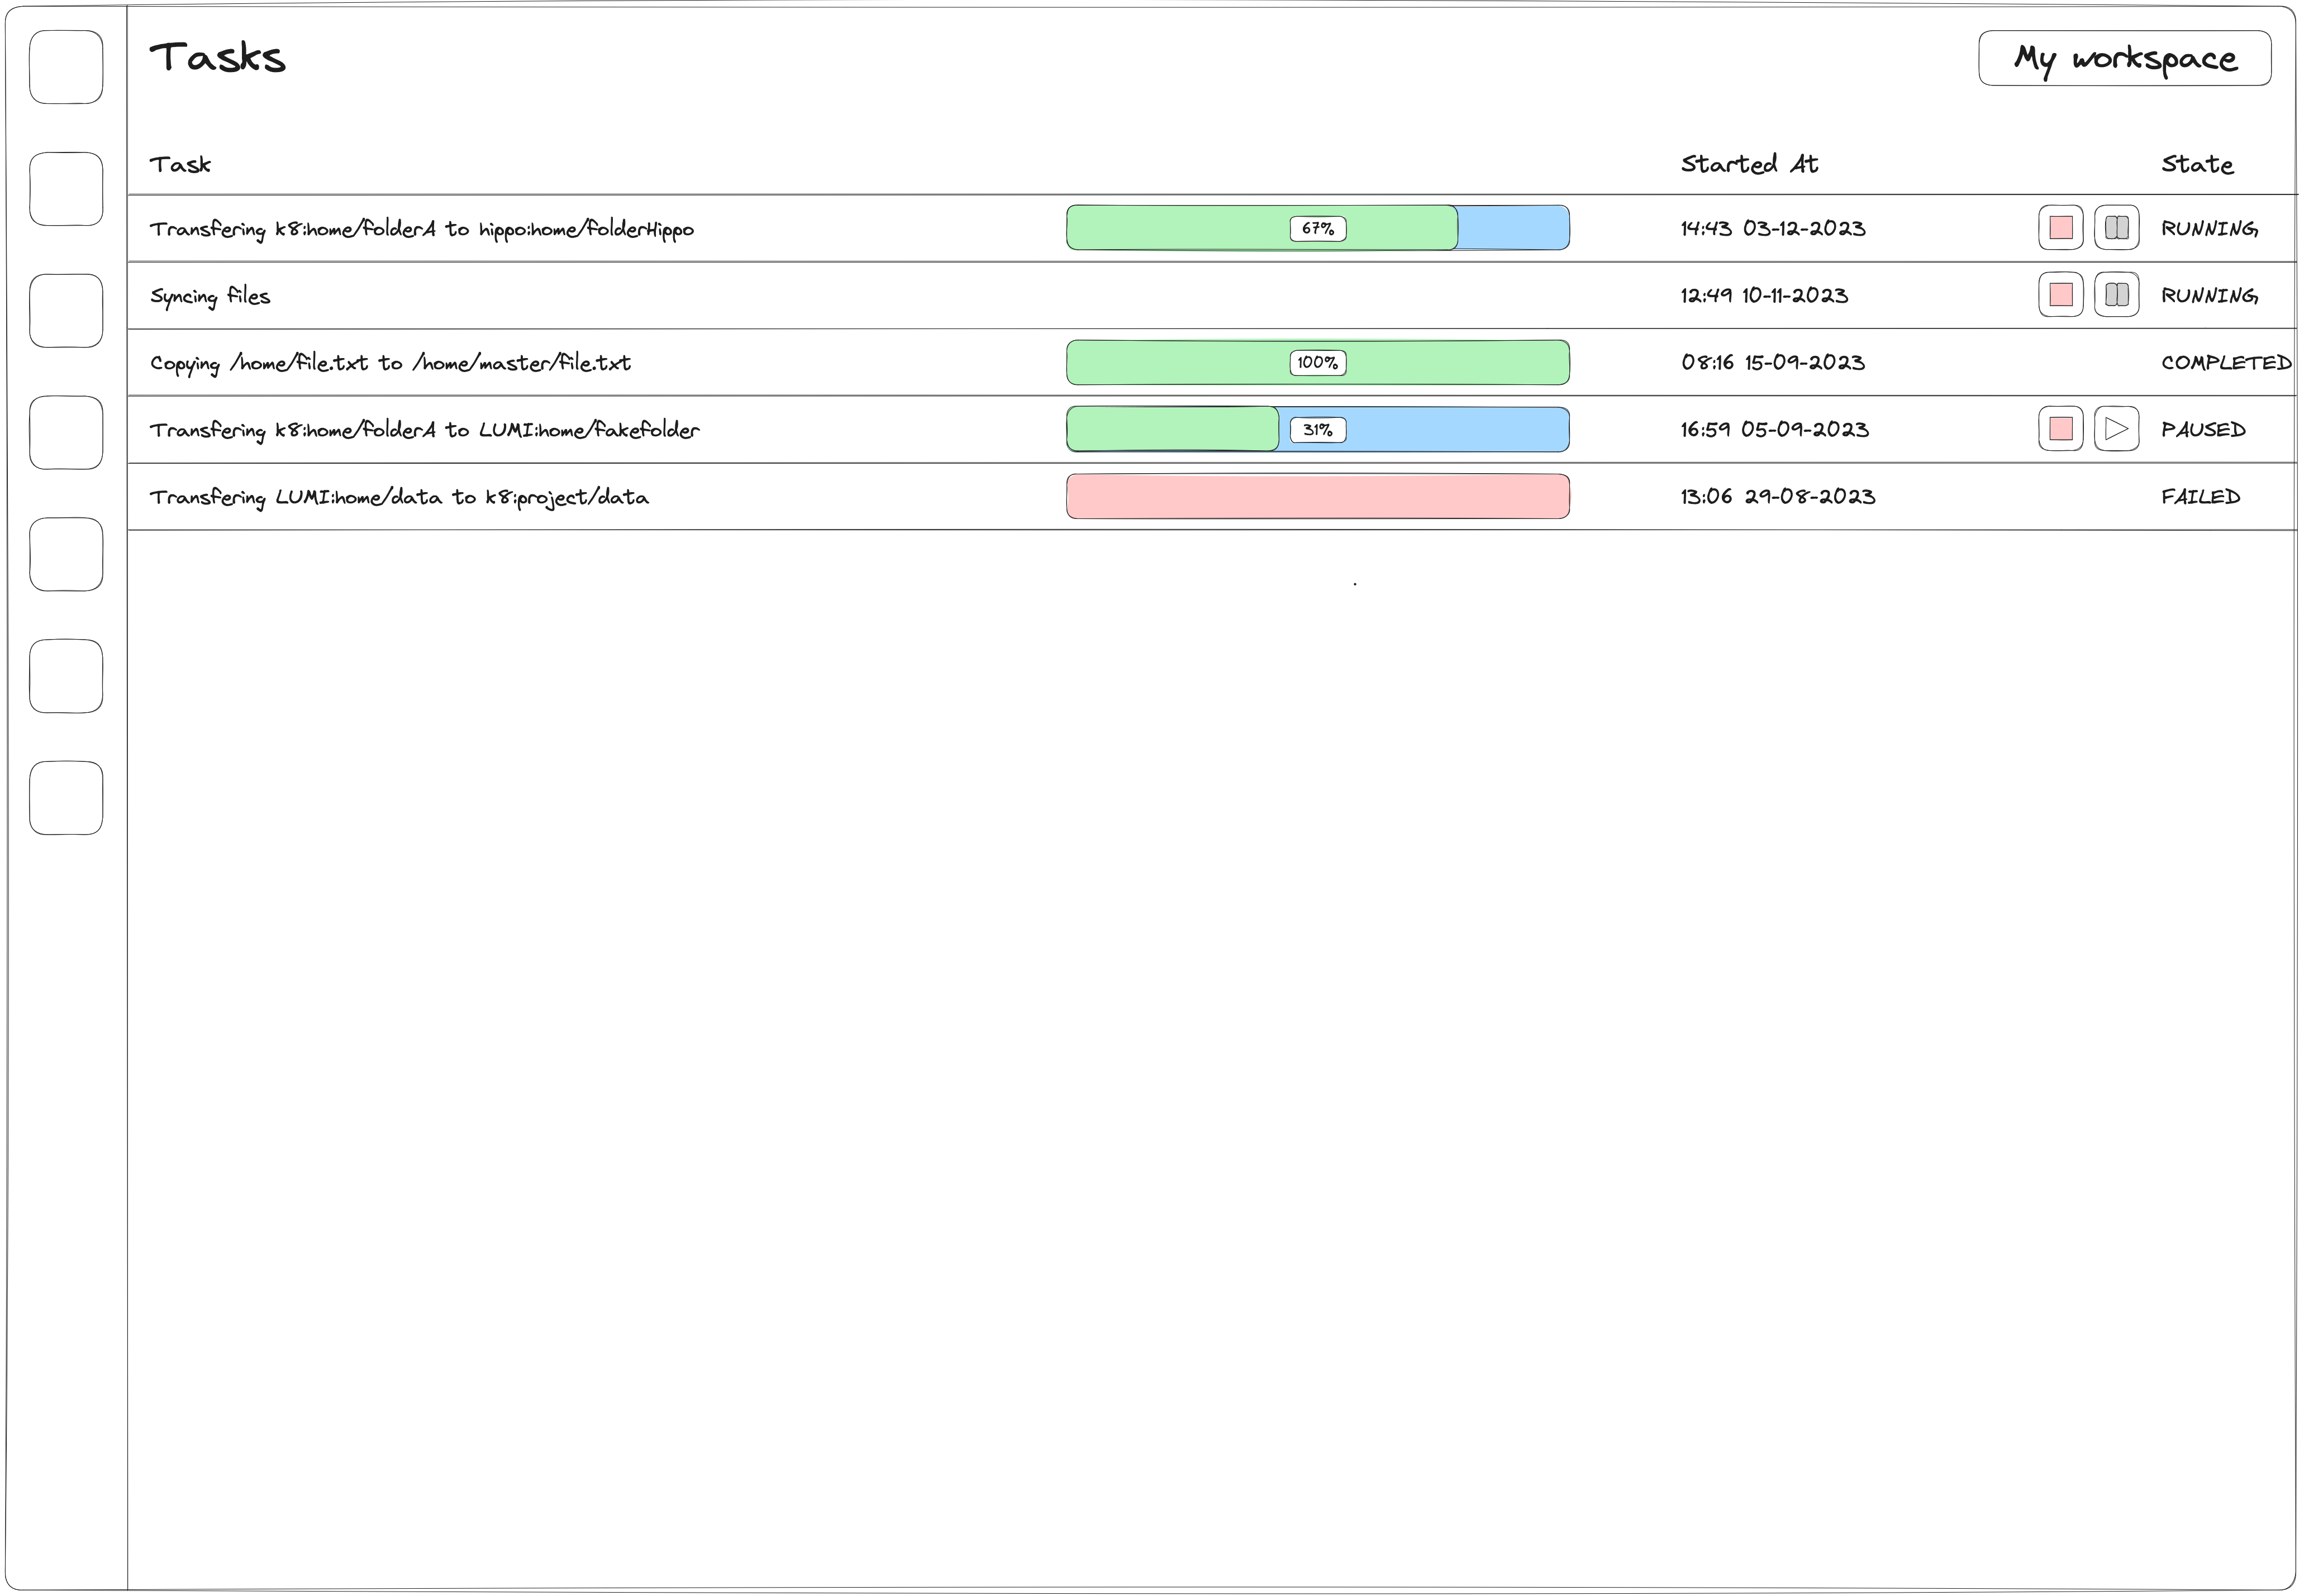Click the bottom sidebar icon placeholder
The height and width of the screenshot is (1596, 2304).
66,798
